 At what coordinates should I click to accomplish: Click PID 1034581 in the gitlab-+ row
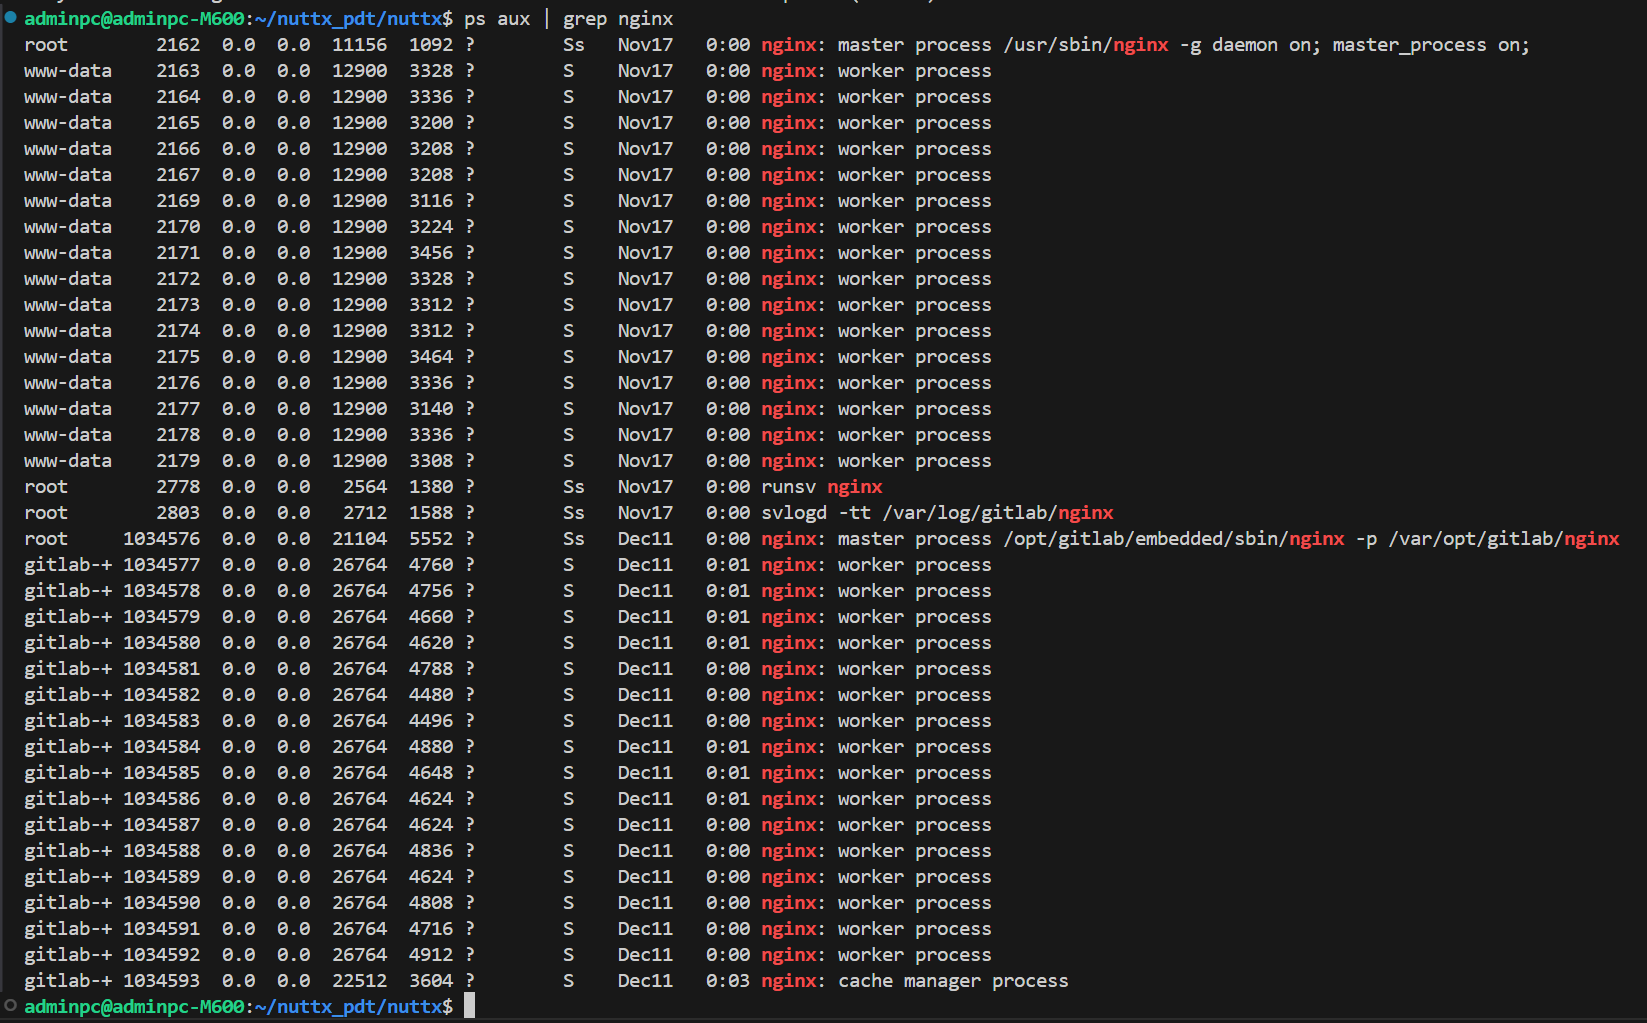click(161, 669)
